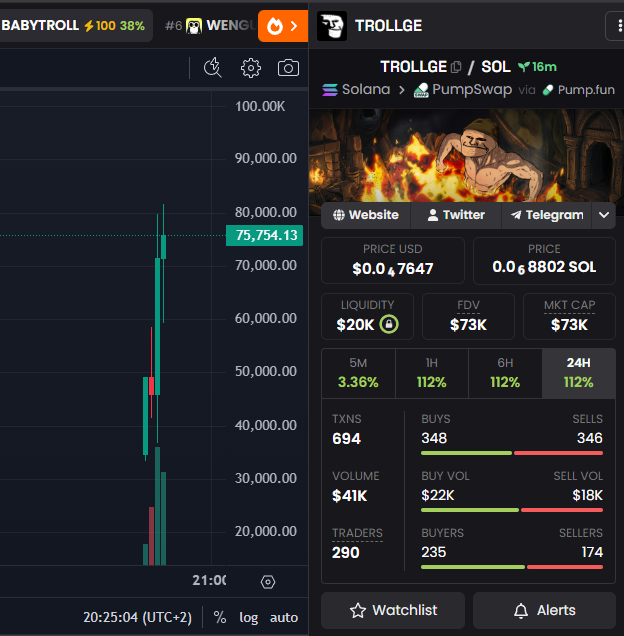Screen dimensions: 624x636
Task: Click the latest green candlestick on chart
Action: tap(164, 247)
